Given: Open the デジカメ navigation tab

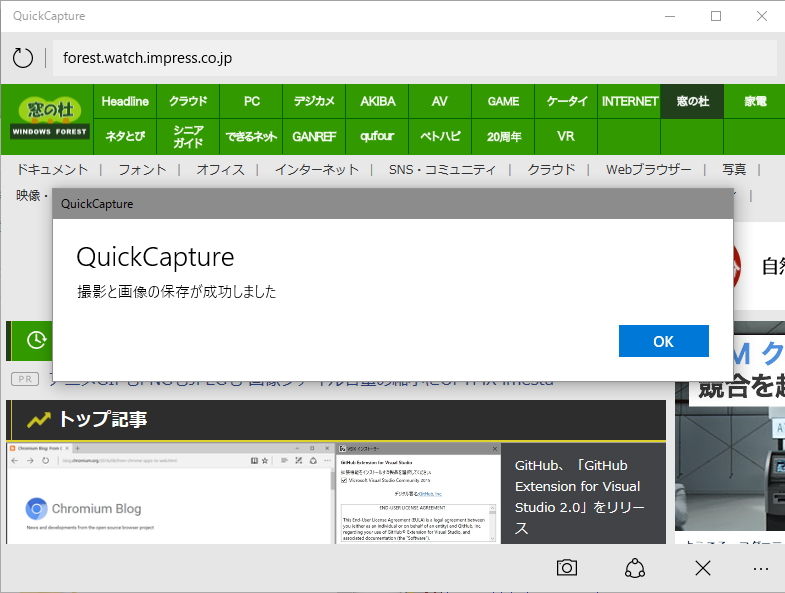Looking at the screenshot, I should click(314, 101).
